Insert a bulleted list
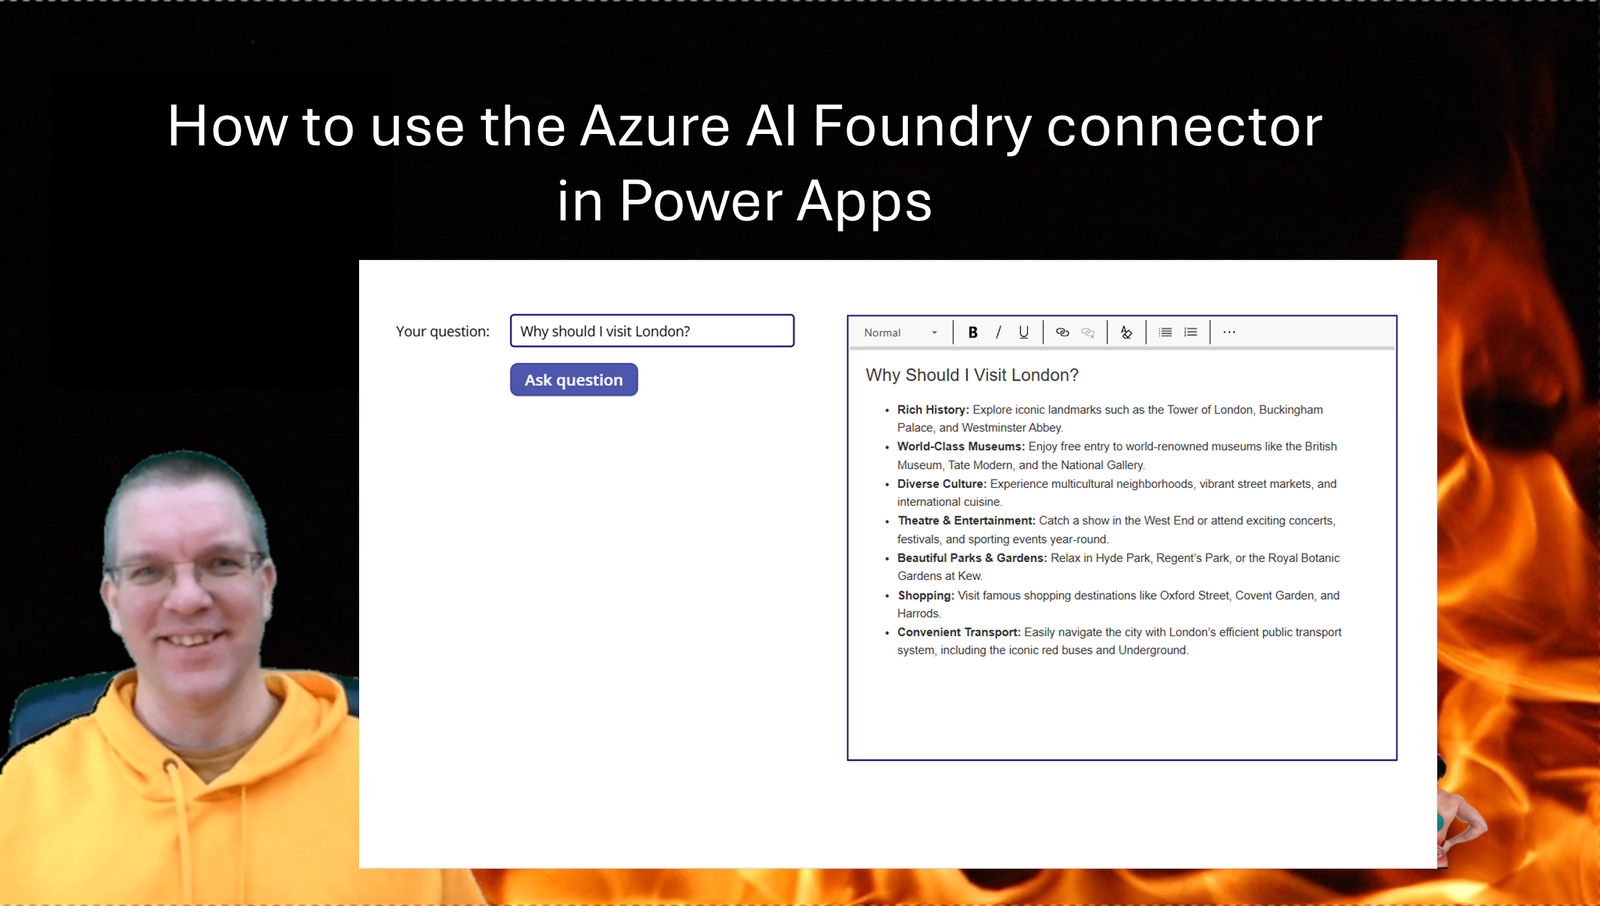1600x906 pixels. click(1165, 332)
